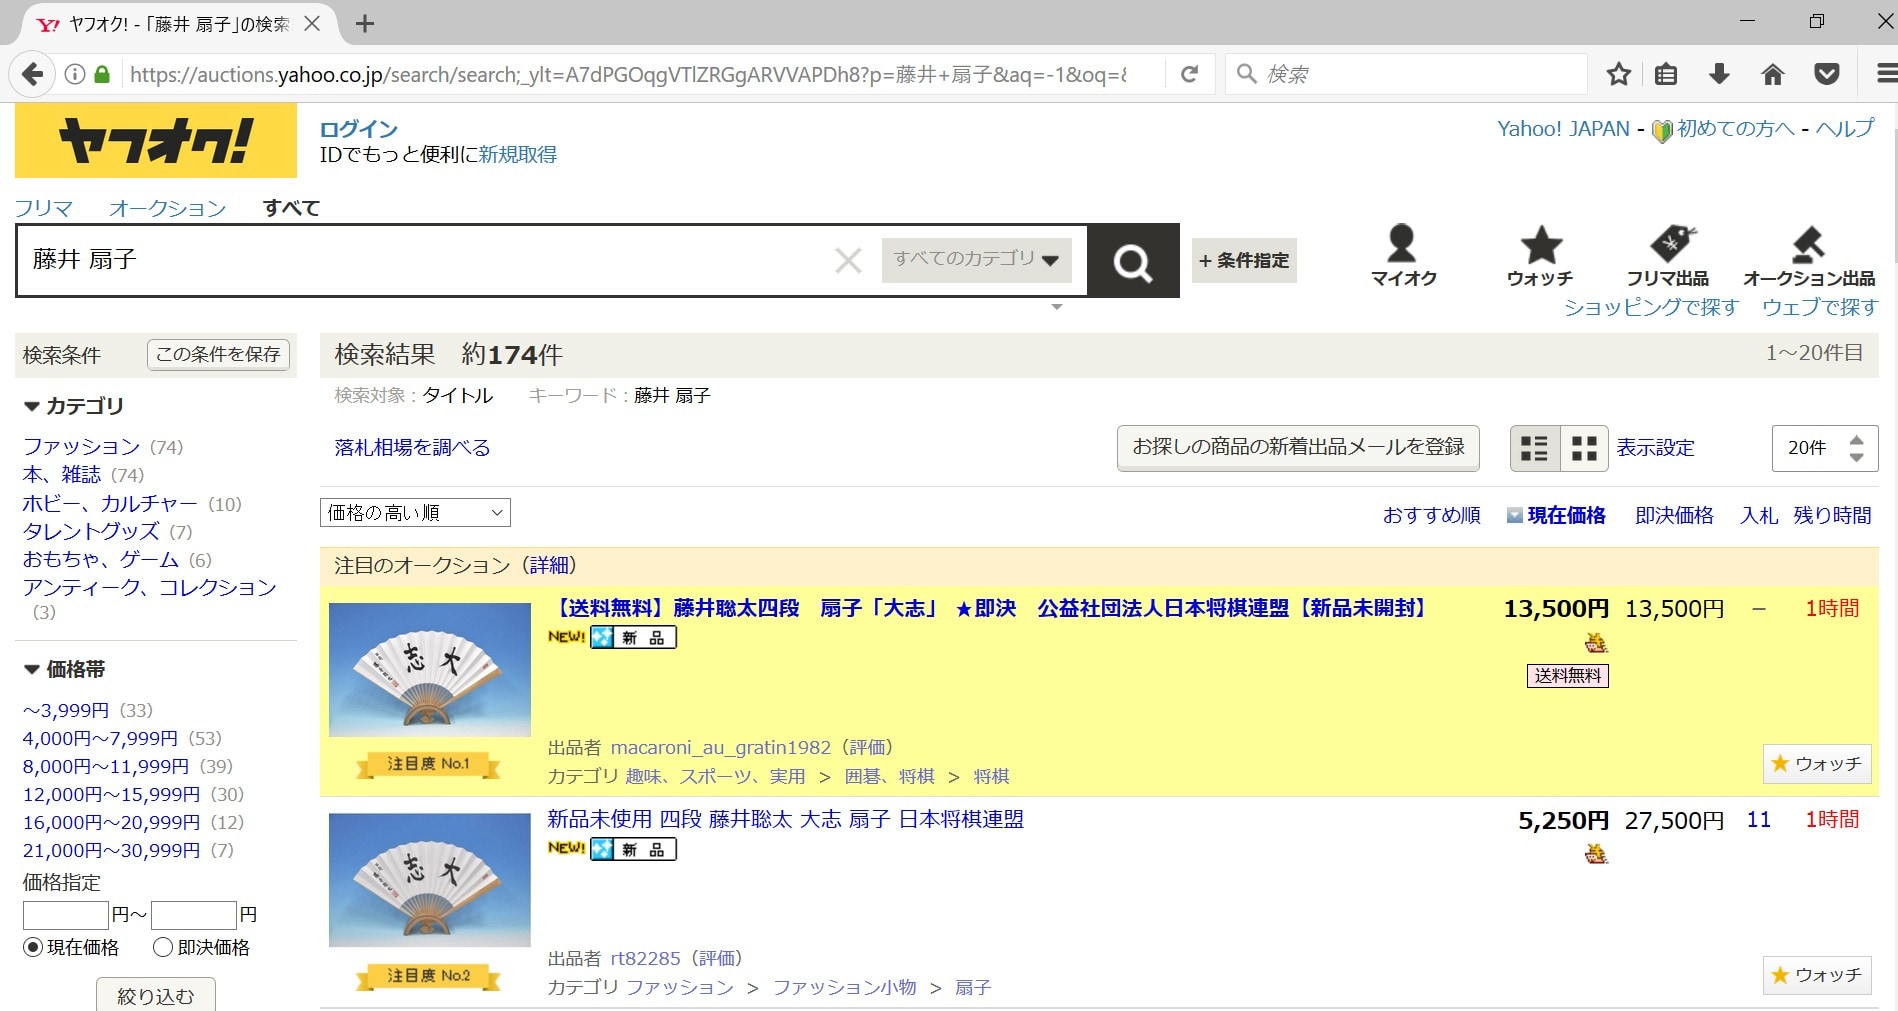The image size is (1898, 1011).
Task: Sort by 即決価格 column
Action: (x=1674, y=515)
